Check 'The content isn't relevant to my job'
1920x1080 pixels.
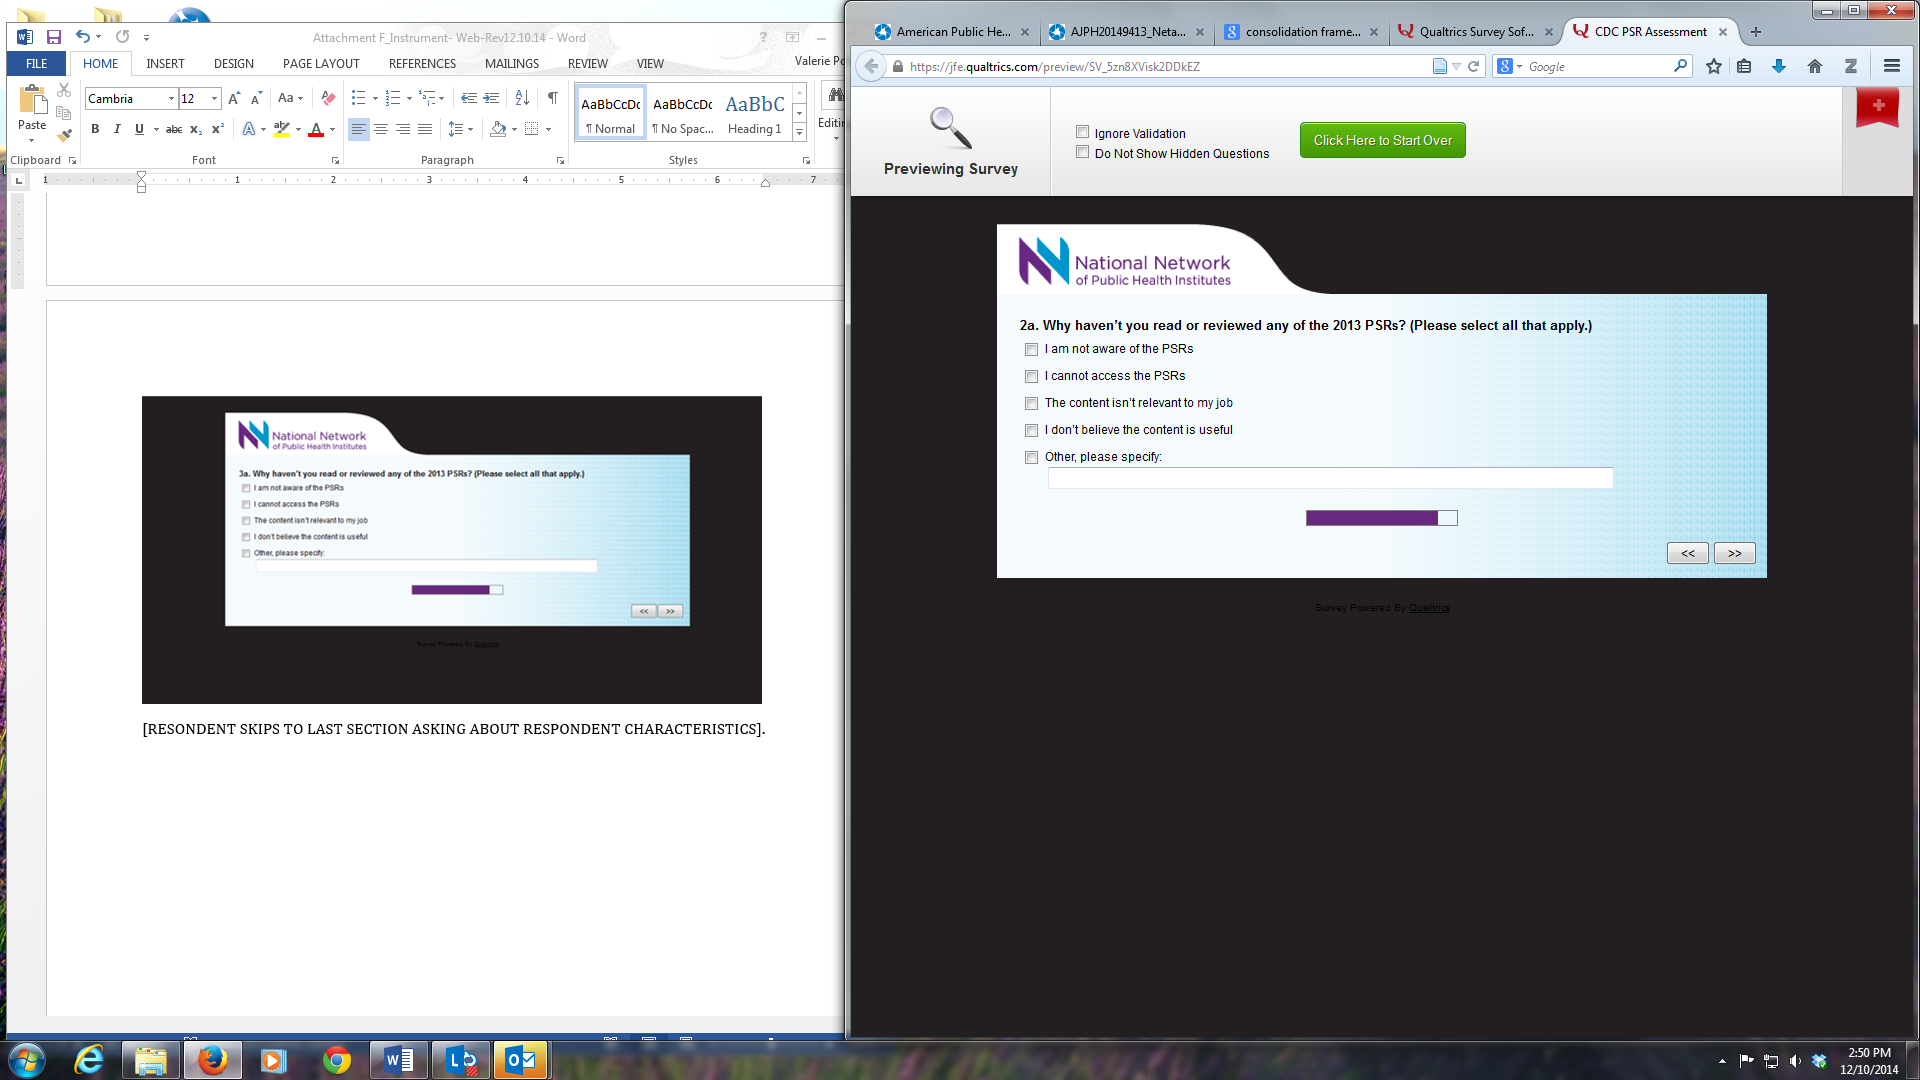[1031, 404]
